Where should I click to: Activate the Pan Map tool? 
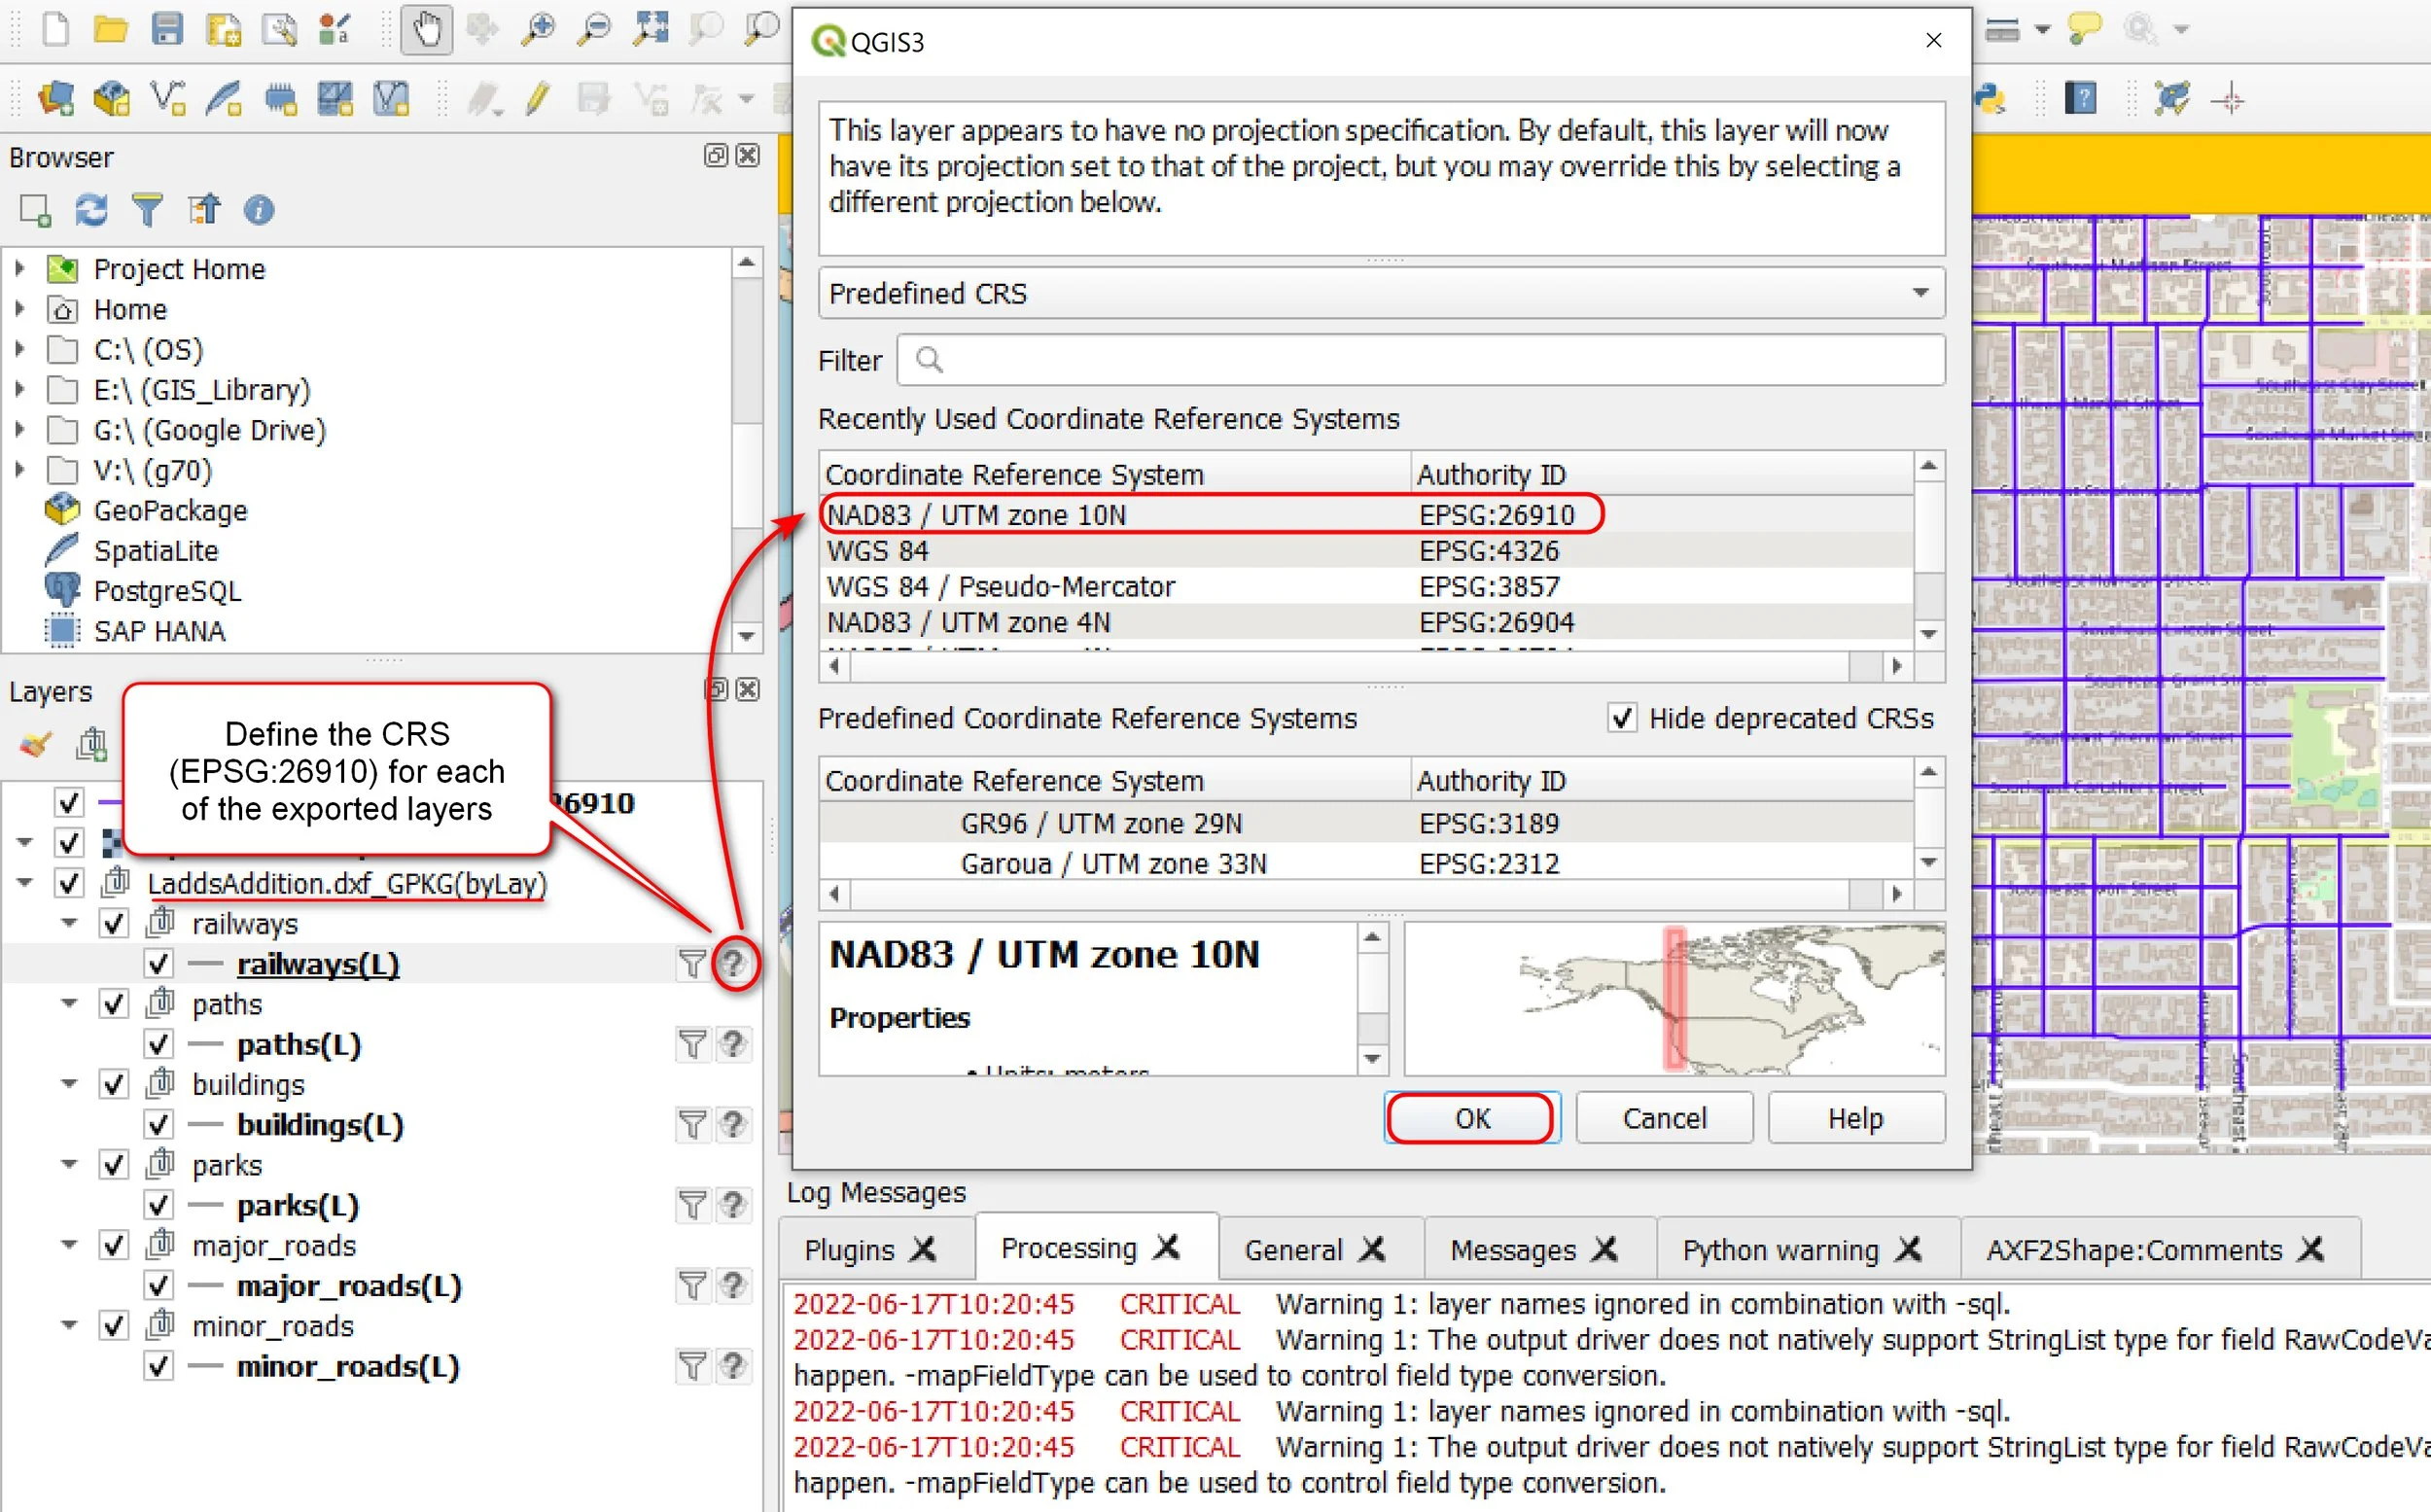[427, 29]
